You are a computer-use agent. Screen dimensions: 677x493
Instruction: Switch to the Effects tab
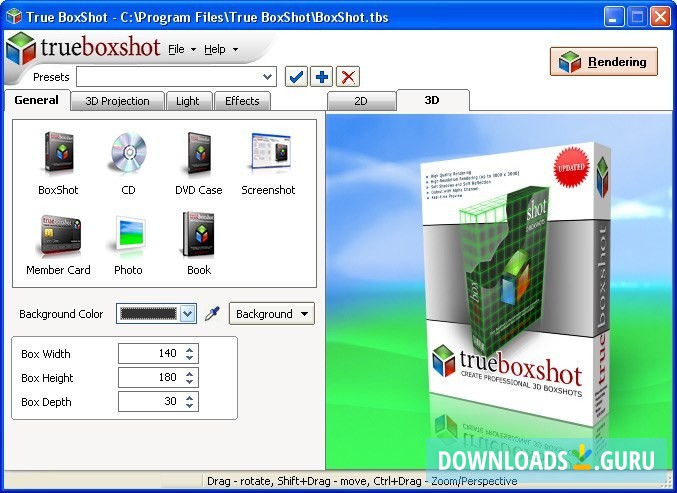(242, 101)
